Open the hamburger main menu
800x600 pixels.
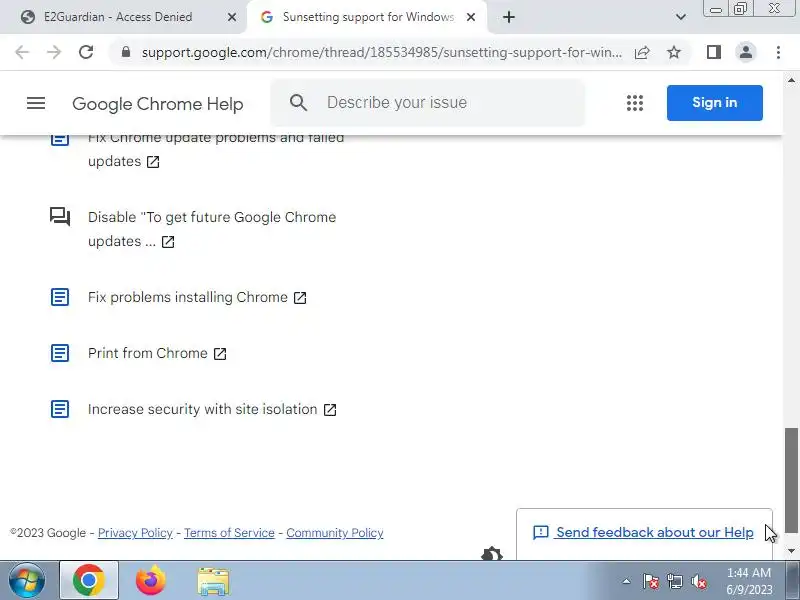point(36,103)
